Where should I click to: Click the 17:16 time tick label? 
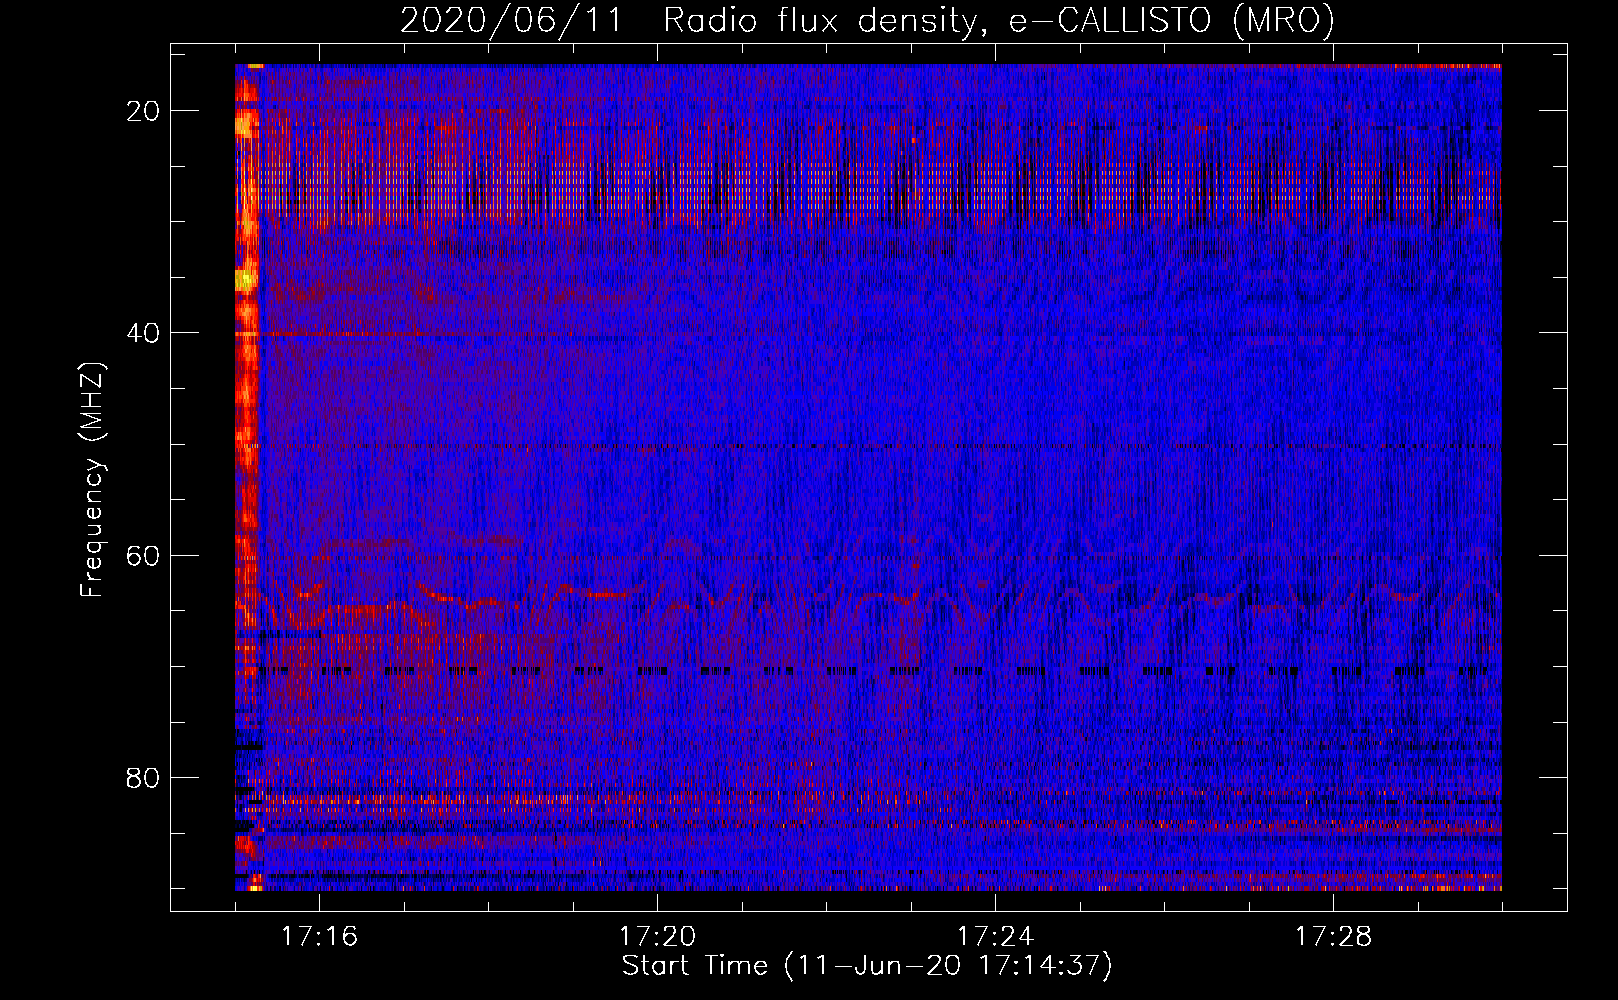click(320, 936)
